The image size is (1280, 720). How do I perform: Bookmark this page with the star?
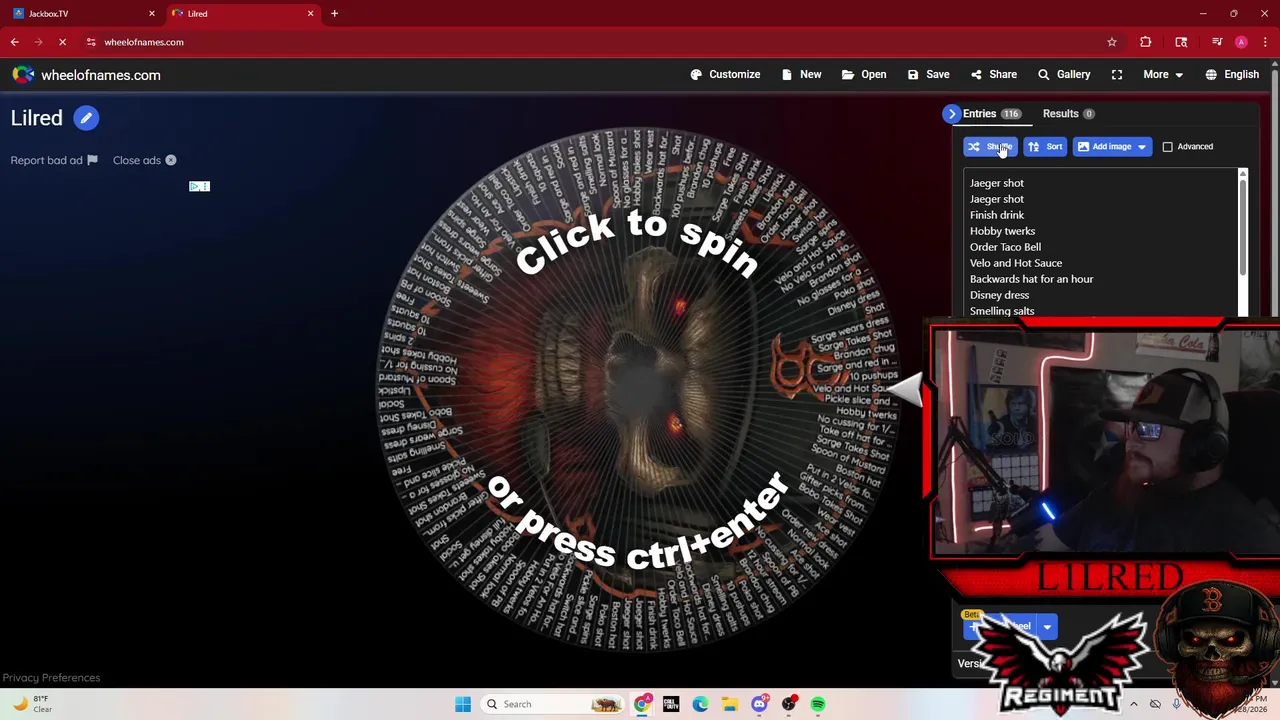click(x=1111, y=42)
